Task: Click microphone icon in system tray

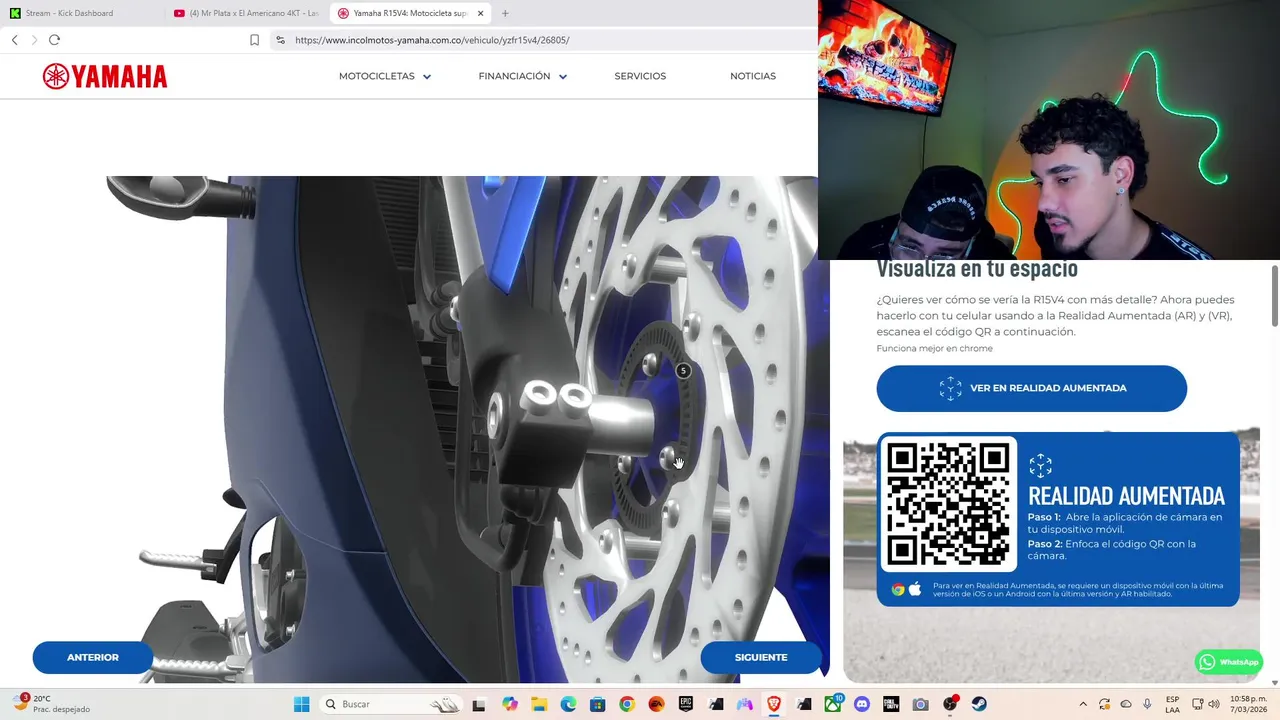Action: [x=1147, y=704]
